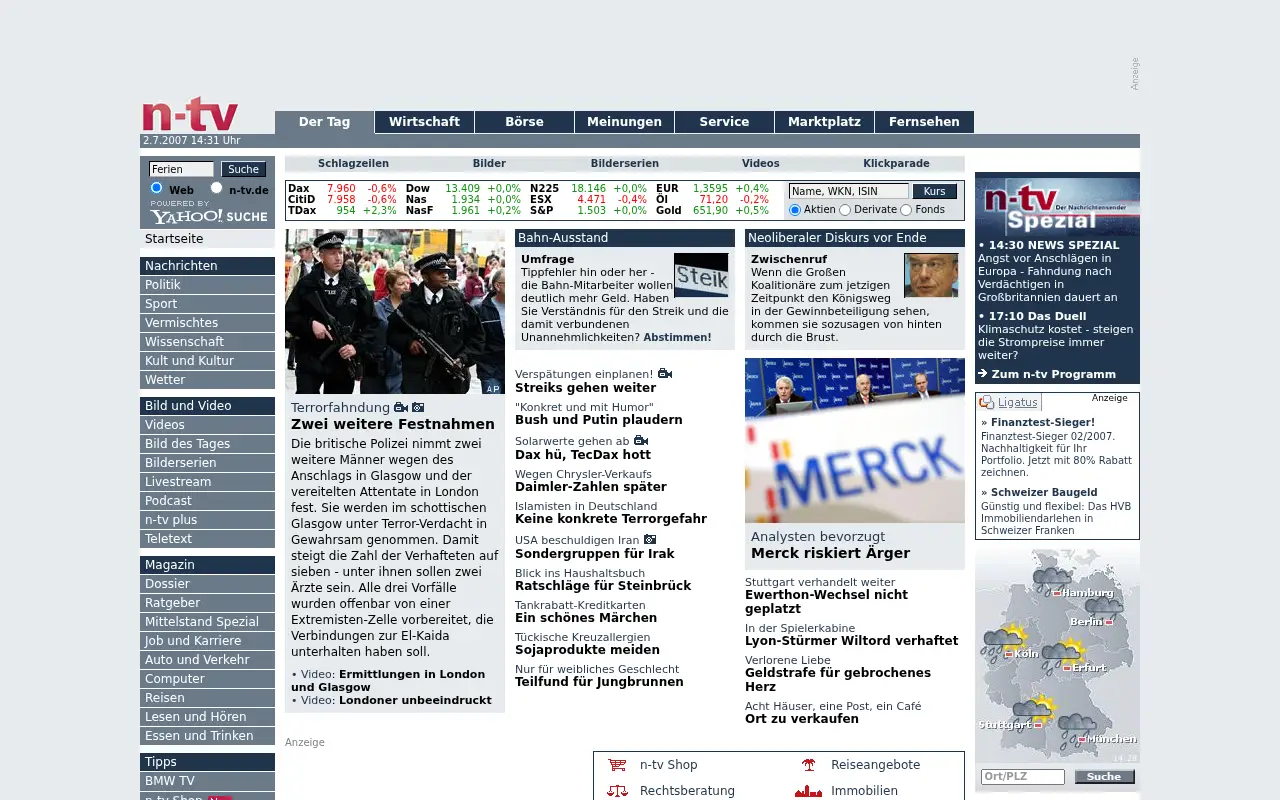The image size is (1280, 800).
Task: Click the Ort/PLZ weather input field
Action: [1022, 777]
